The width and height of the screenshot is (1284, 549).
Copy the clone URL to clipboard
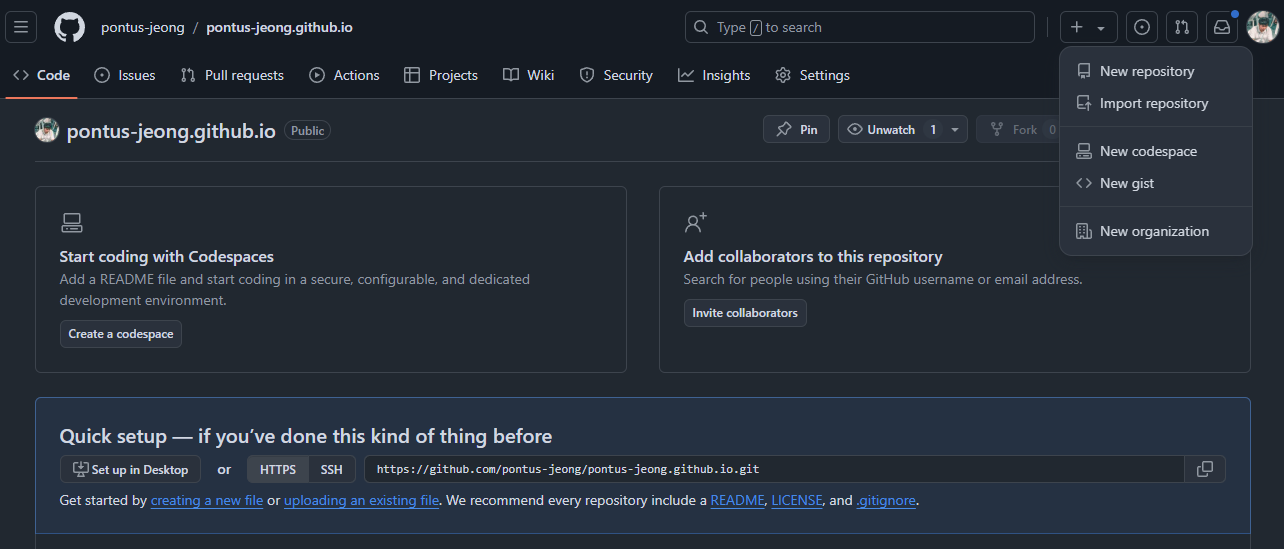pos(1205,469)
